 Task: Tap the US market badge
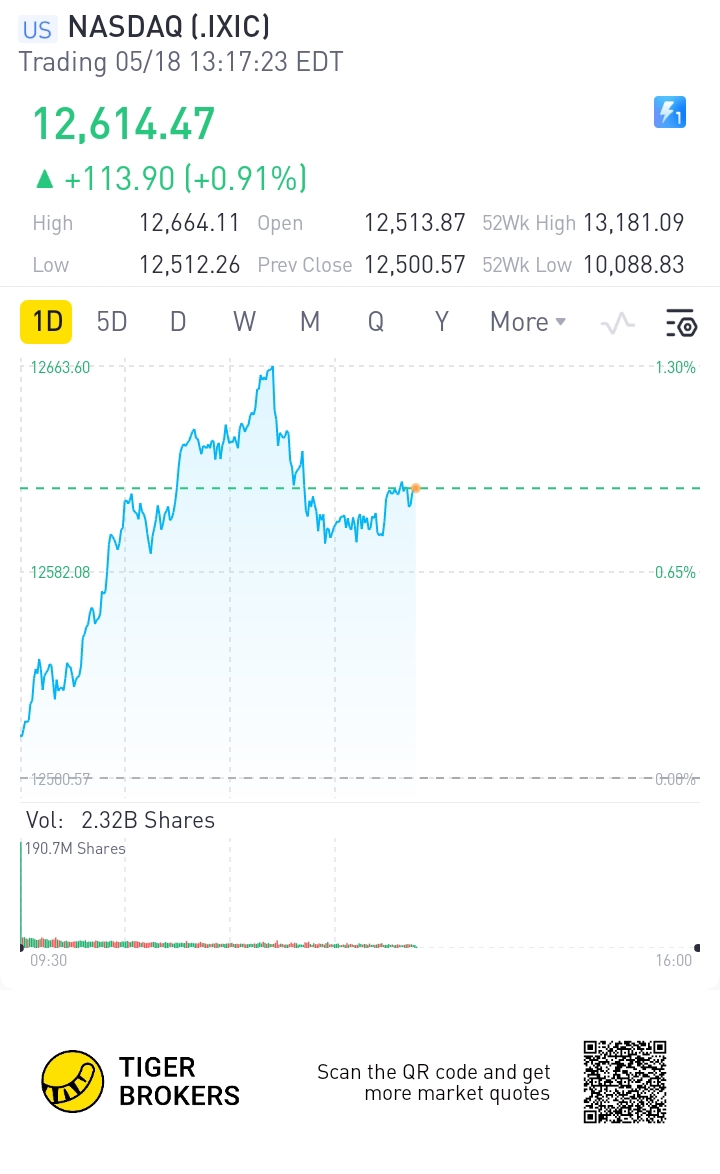click(38, 28)
